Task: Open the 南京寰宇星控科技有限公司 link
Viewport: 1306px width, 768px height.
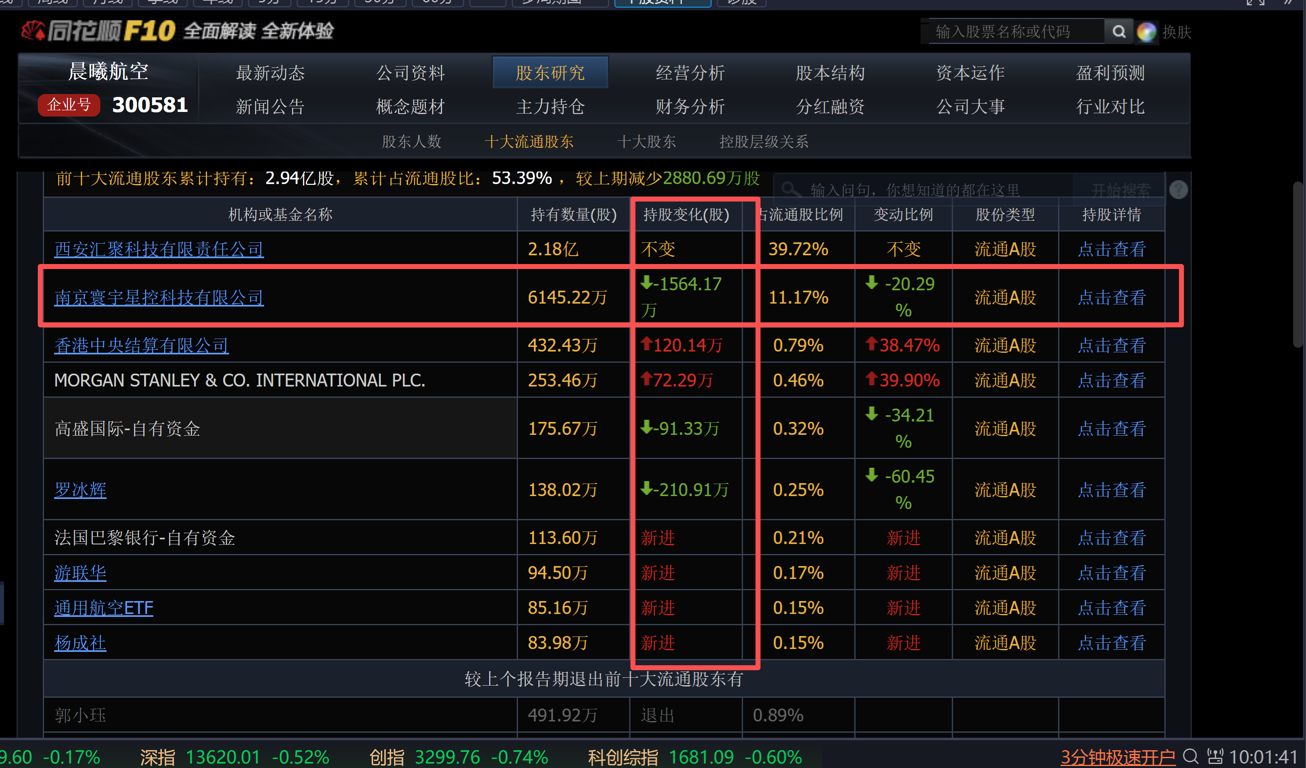Action: pyautogui.click(x=159, y=297)
